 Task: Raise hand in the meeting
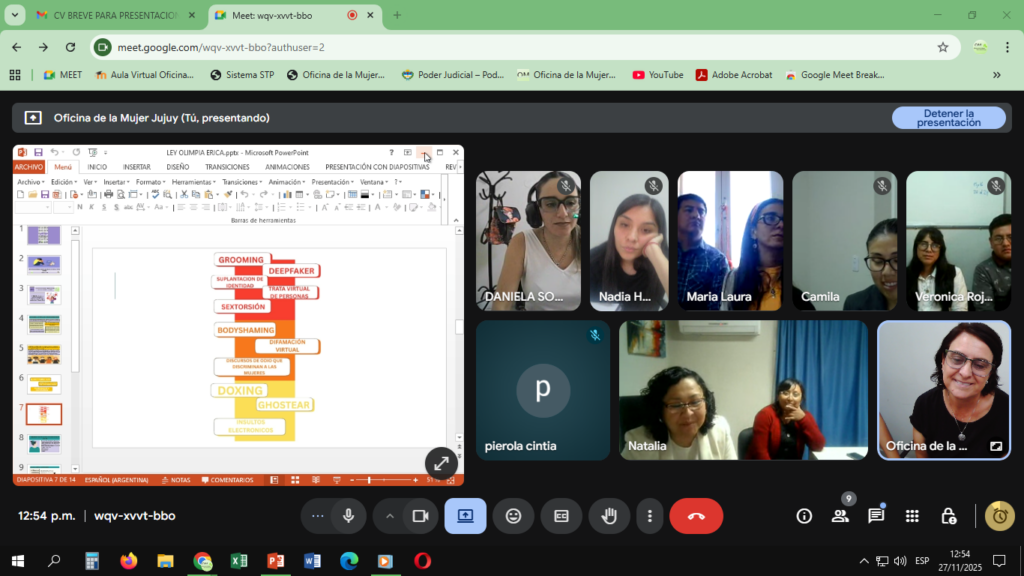coord(609,516)
